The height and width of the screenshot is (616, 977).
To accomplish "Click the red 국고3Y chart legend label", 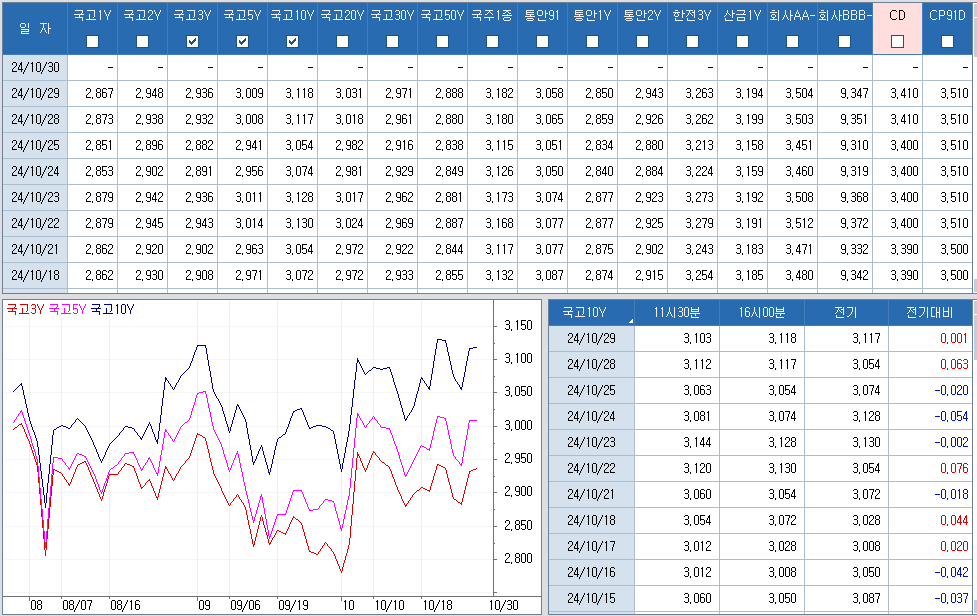I will 25,309.
